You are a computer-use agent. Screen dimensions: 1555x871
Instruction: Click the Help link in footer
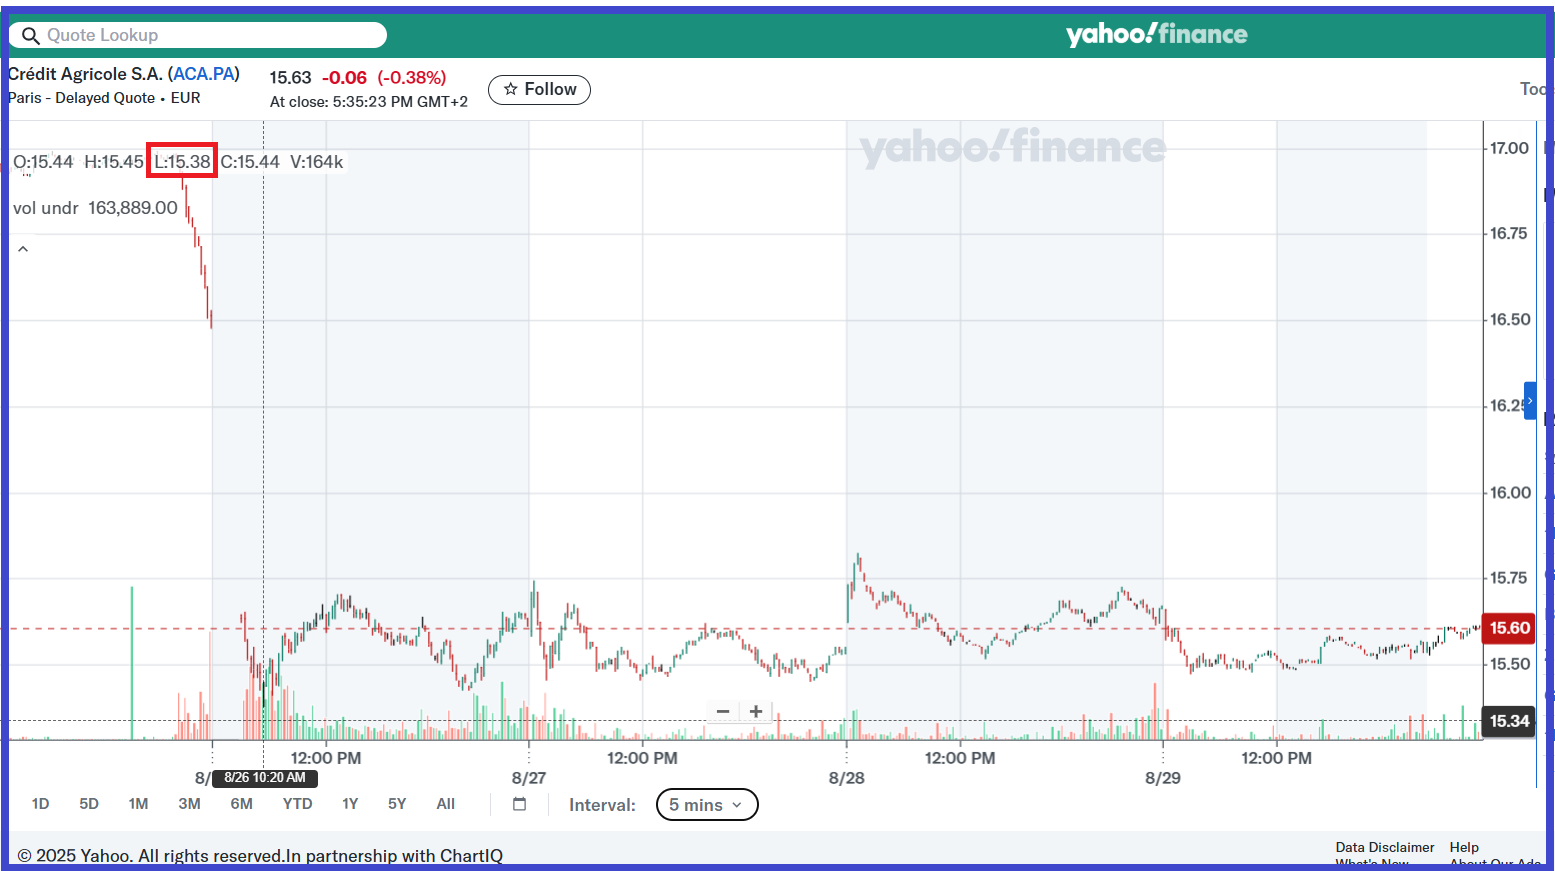pyautogui.click(x=1463, y=847)
